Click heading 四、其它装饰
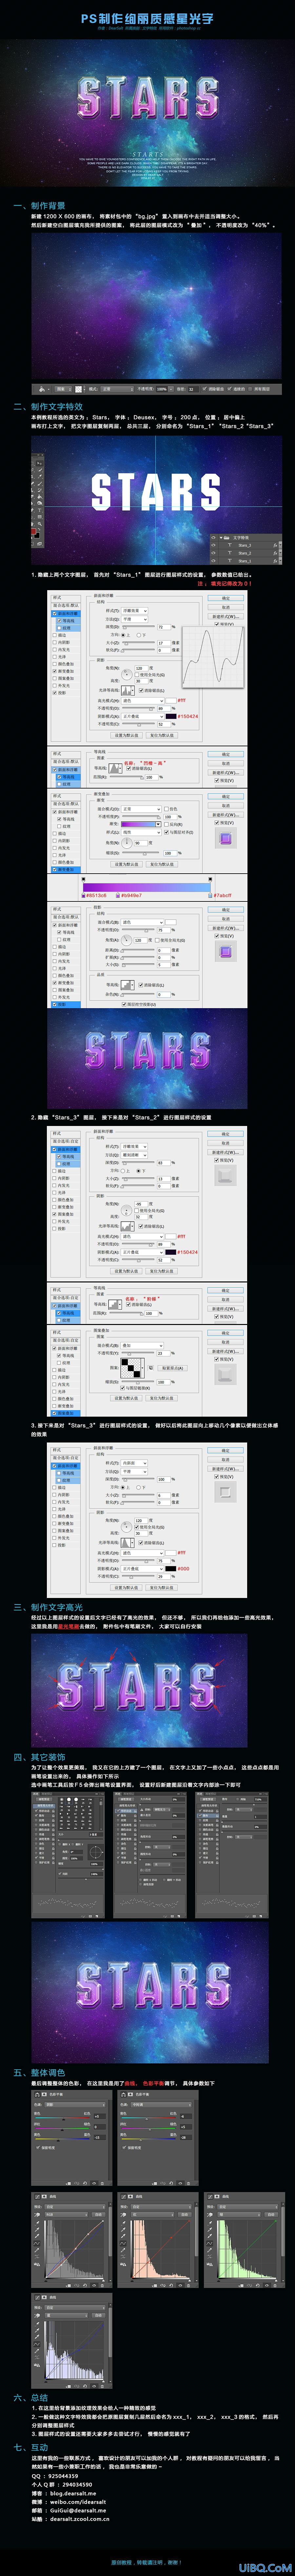The width and height of the screenshot is (295, 2576). point(40,1757)
